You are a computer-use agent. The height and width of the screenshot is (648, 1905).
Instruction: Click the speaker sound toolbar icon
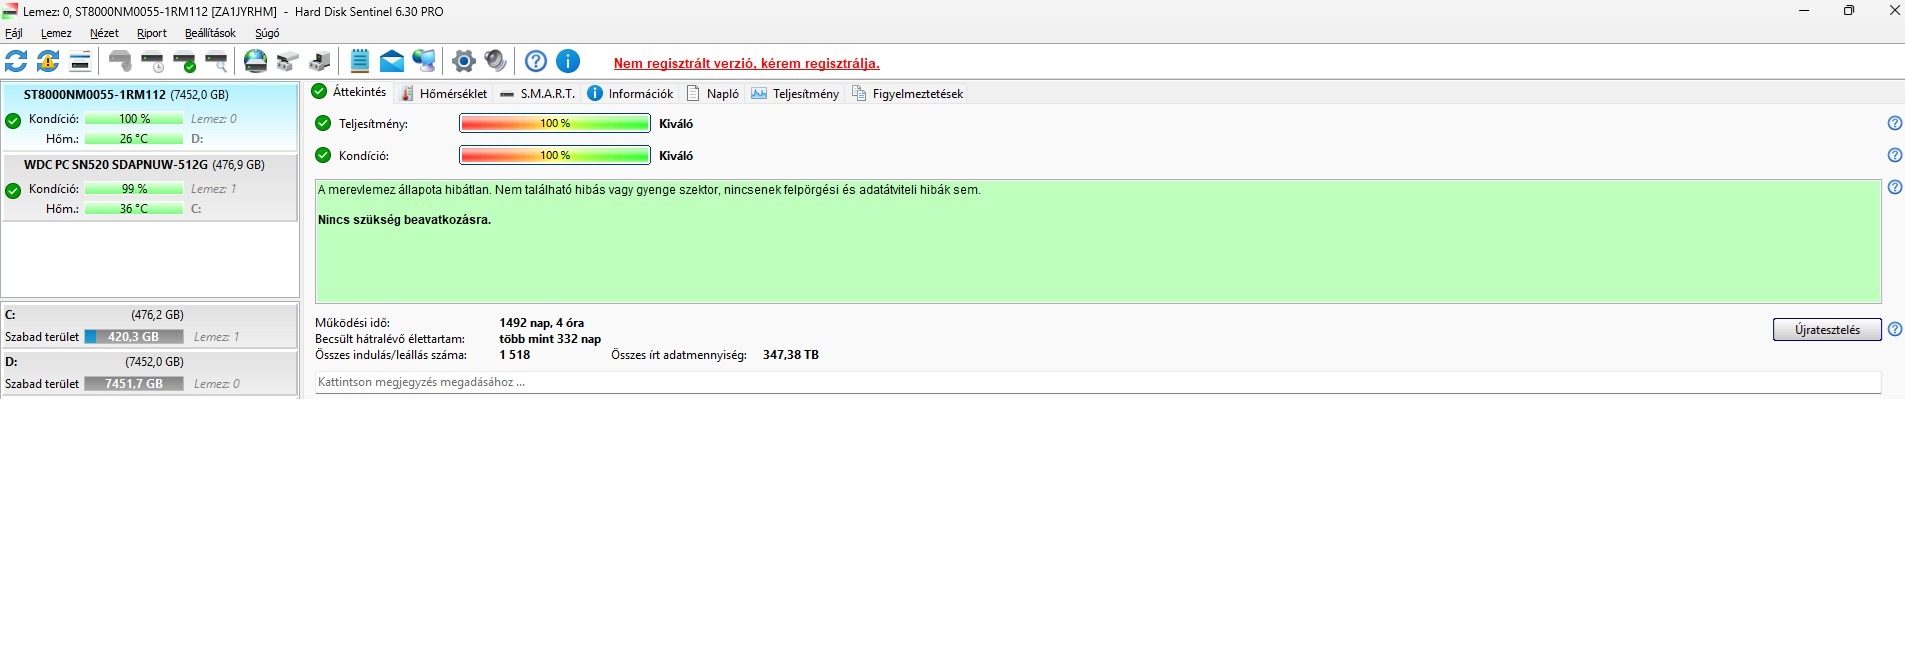[x=495, y=61]
